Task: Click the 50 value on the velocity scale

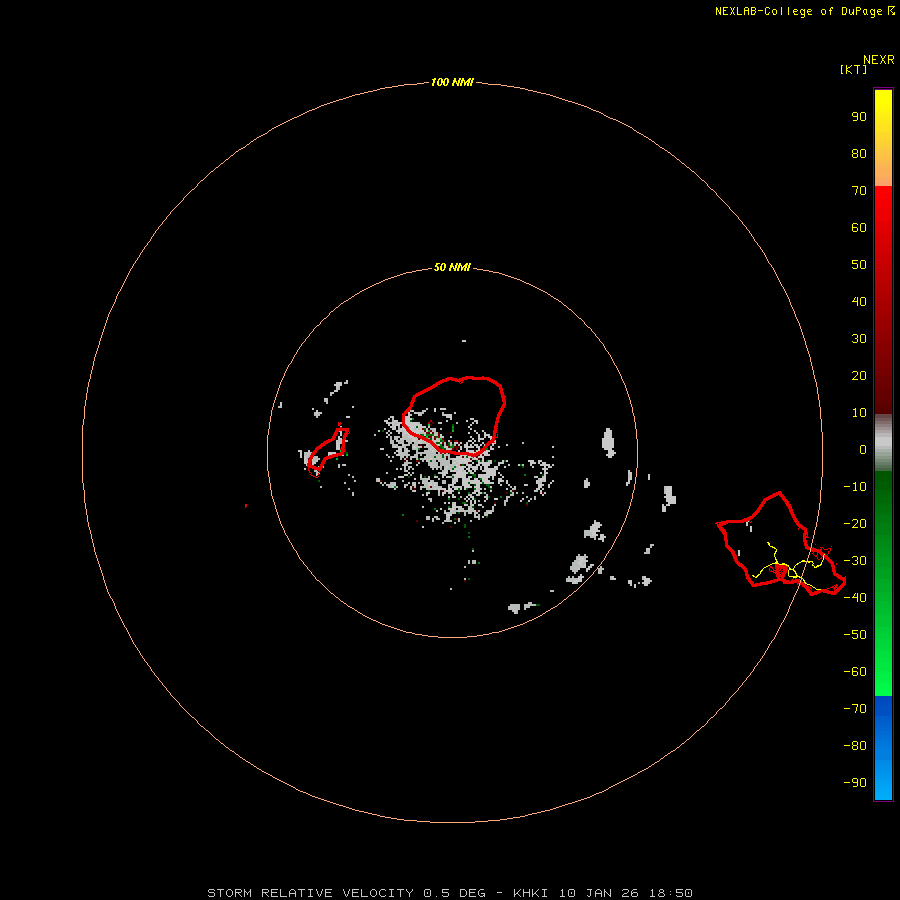Action: (859, 265)
